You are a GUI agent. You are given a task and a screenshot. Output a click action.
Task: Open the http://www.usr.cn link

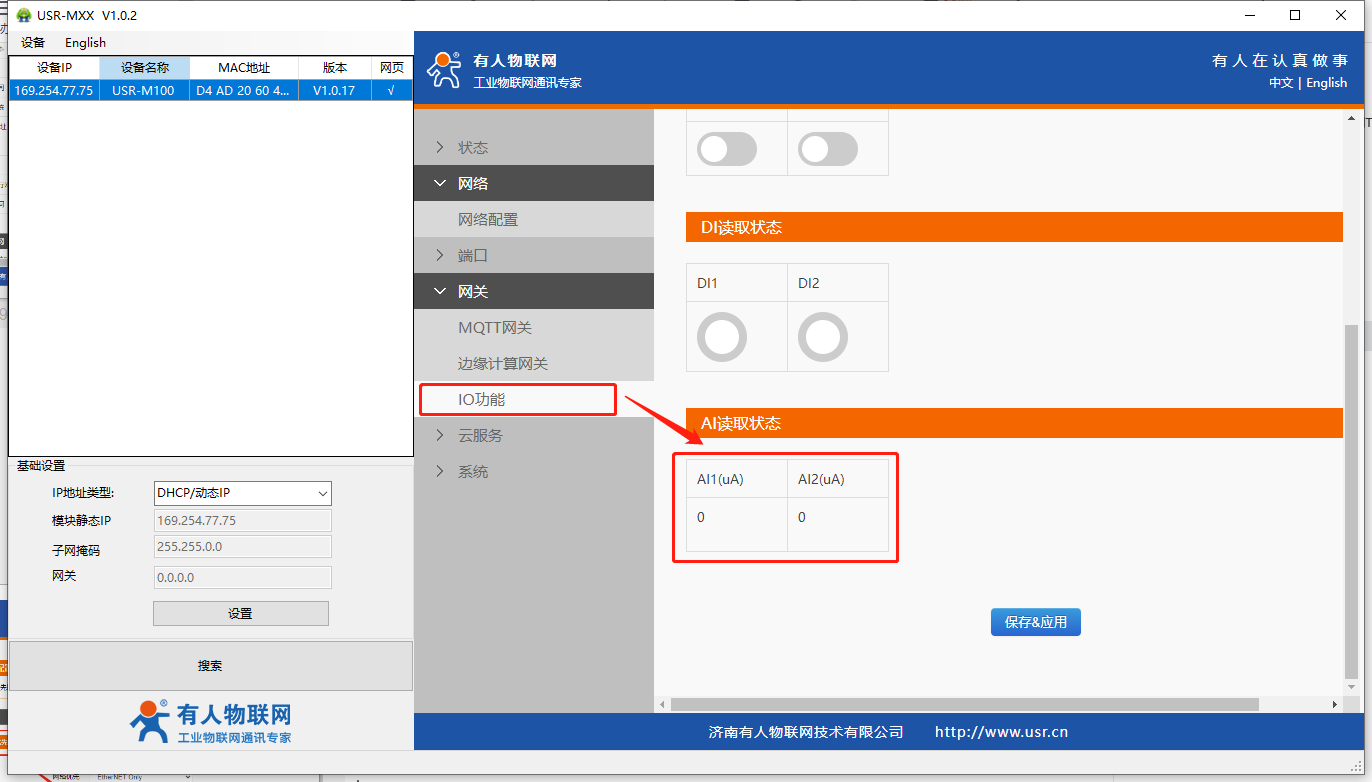click(x=1001, y=732)
